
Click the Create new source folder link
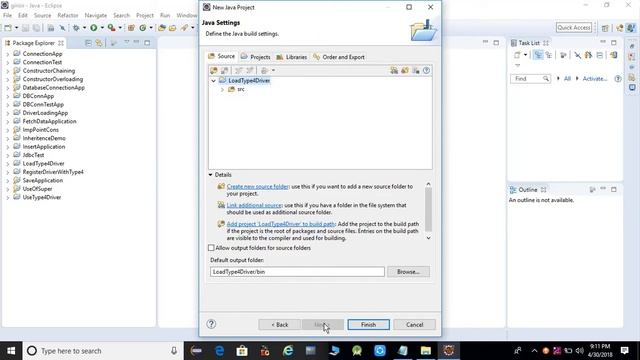(258, 187)
